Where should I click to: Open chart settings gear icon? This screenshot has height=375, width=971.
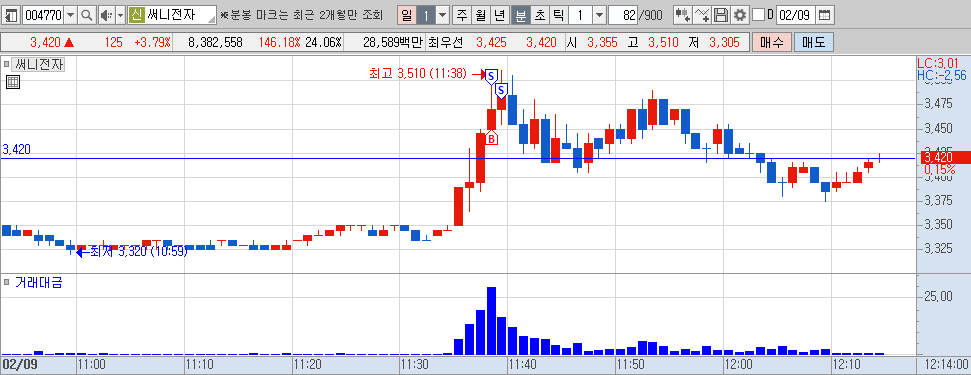(739, 15)
